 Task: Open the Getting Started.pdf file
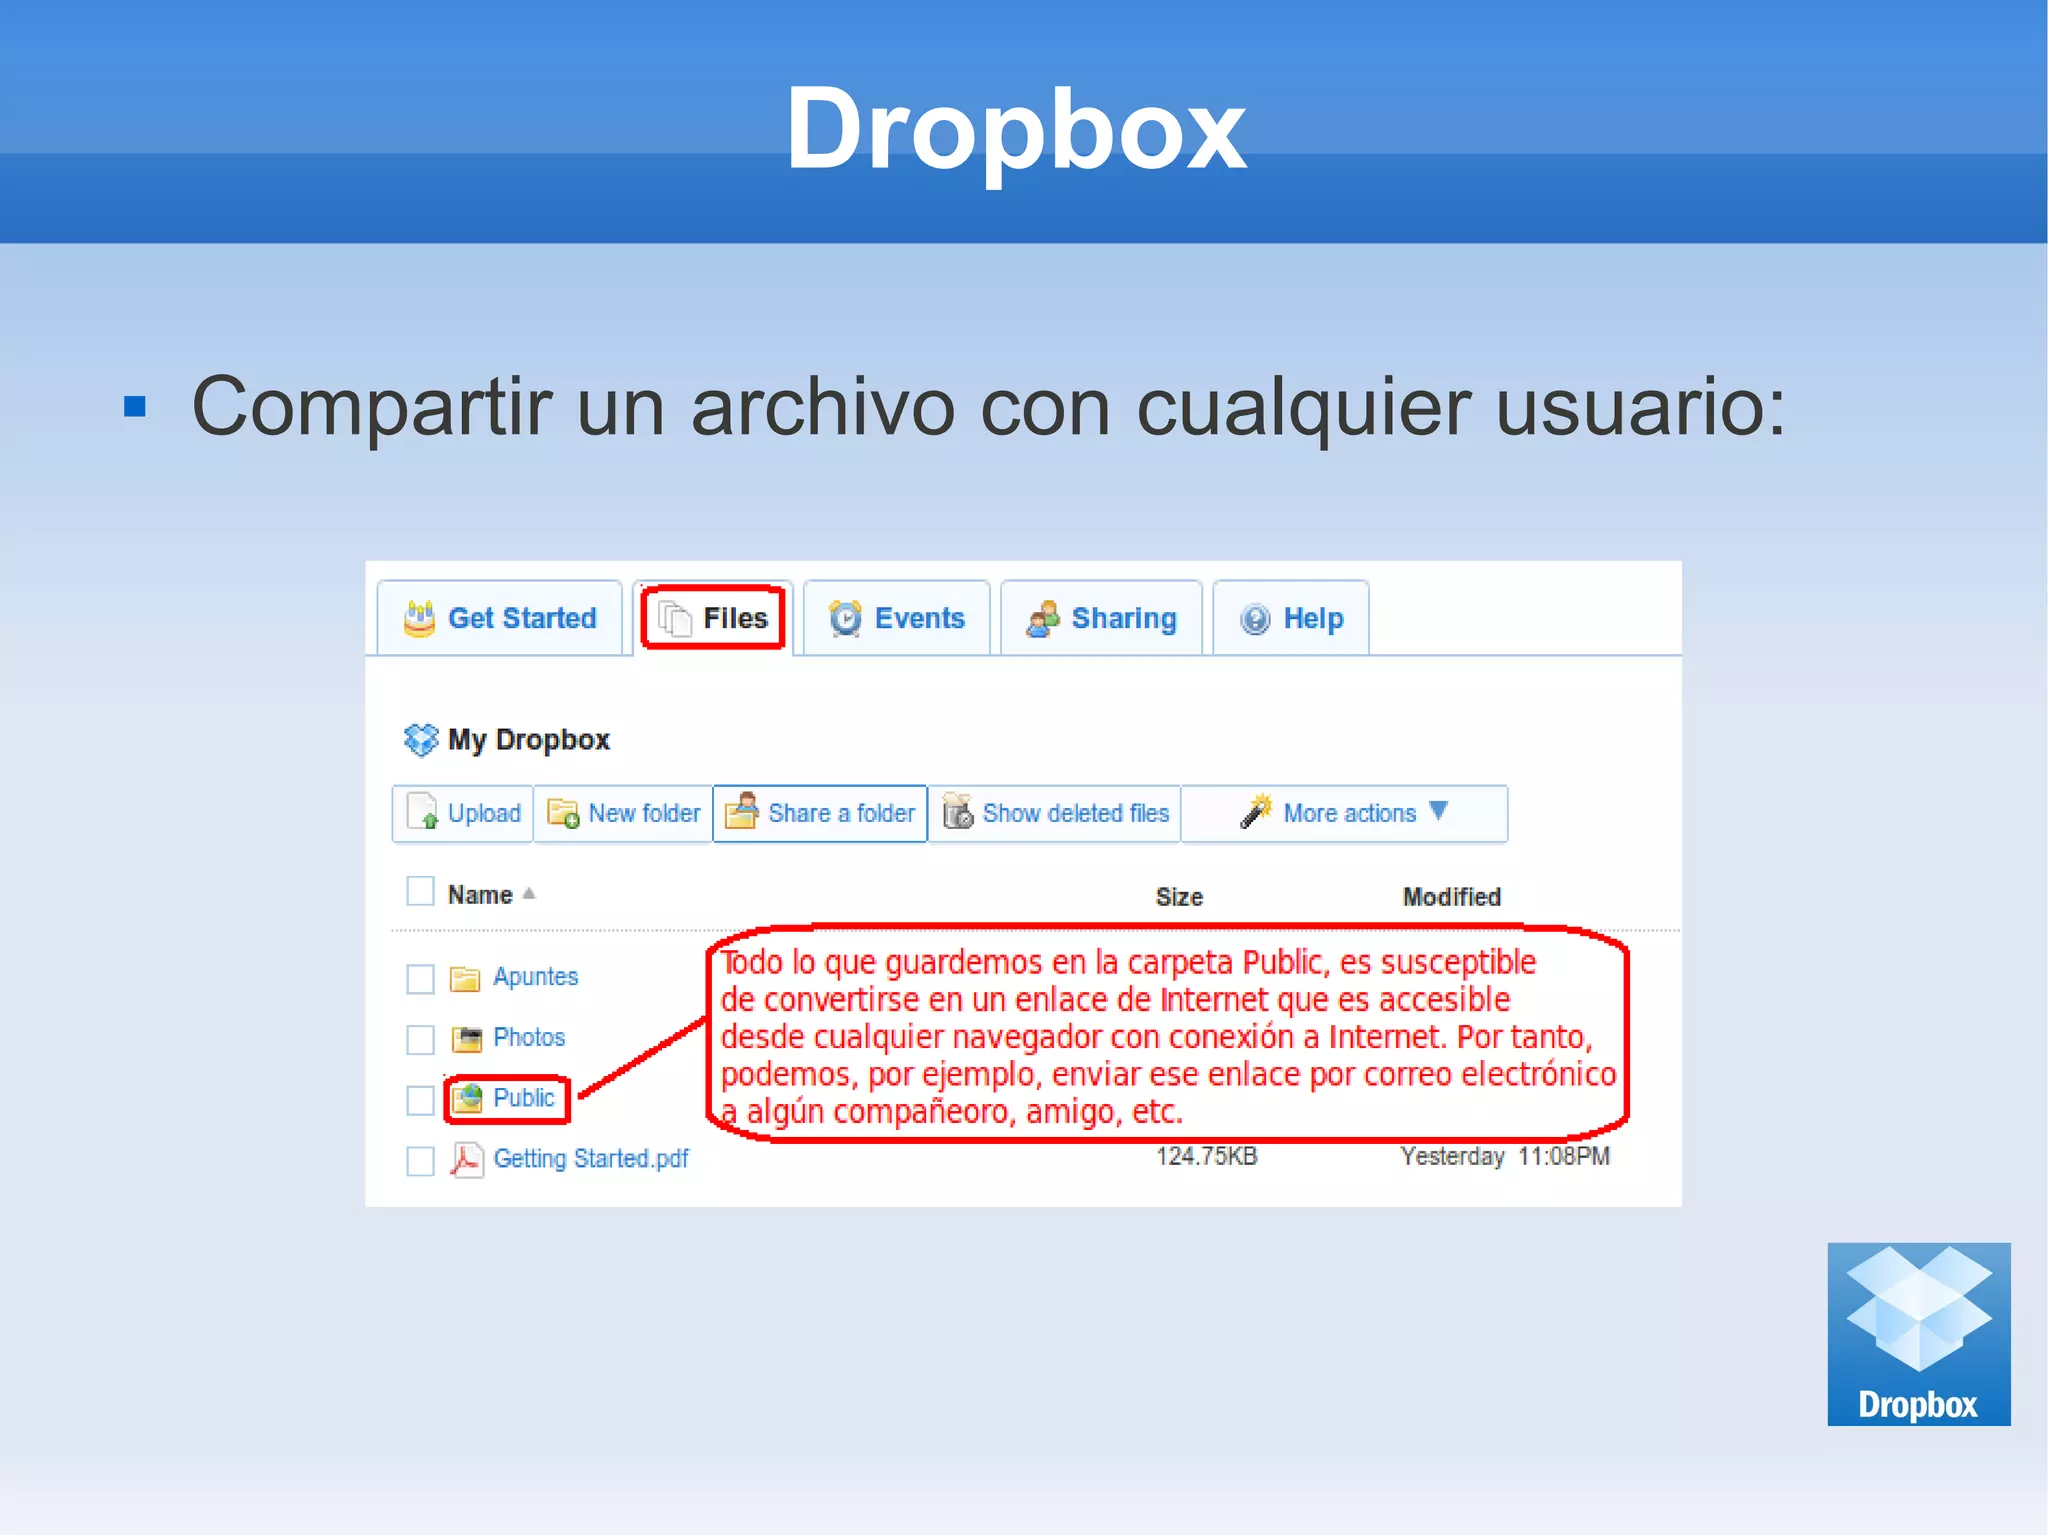pyautogui.click(x=591, y=1159)
